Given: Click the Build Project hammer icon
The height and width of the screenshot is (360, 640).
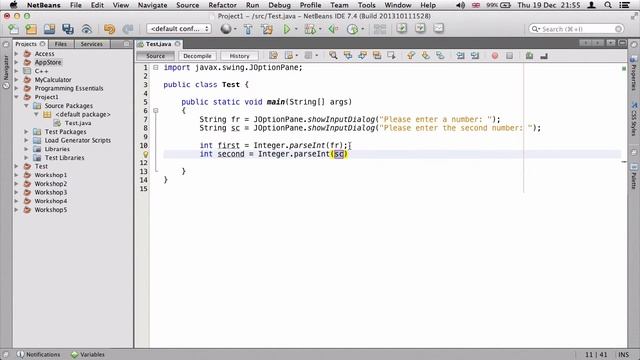Looking at the screenshot, I should (248, 29).
